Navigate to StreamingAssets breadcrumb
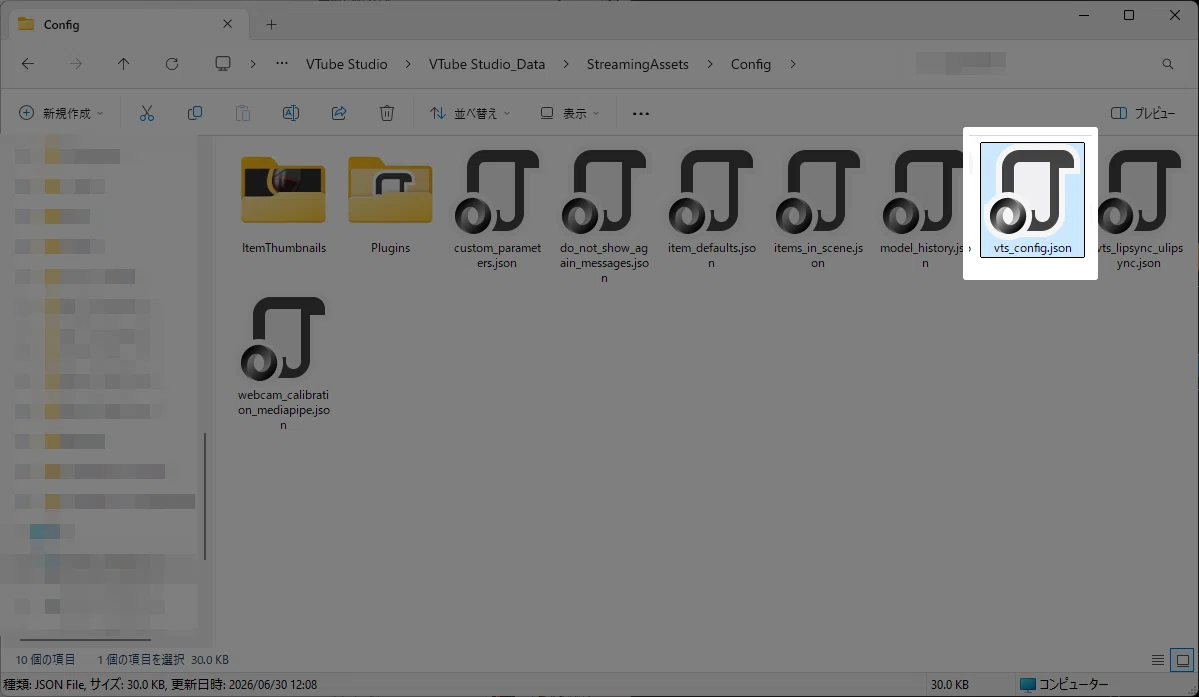Viewport: 1199px width, 697px height. (638, 64)
